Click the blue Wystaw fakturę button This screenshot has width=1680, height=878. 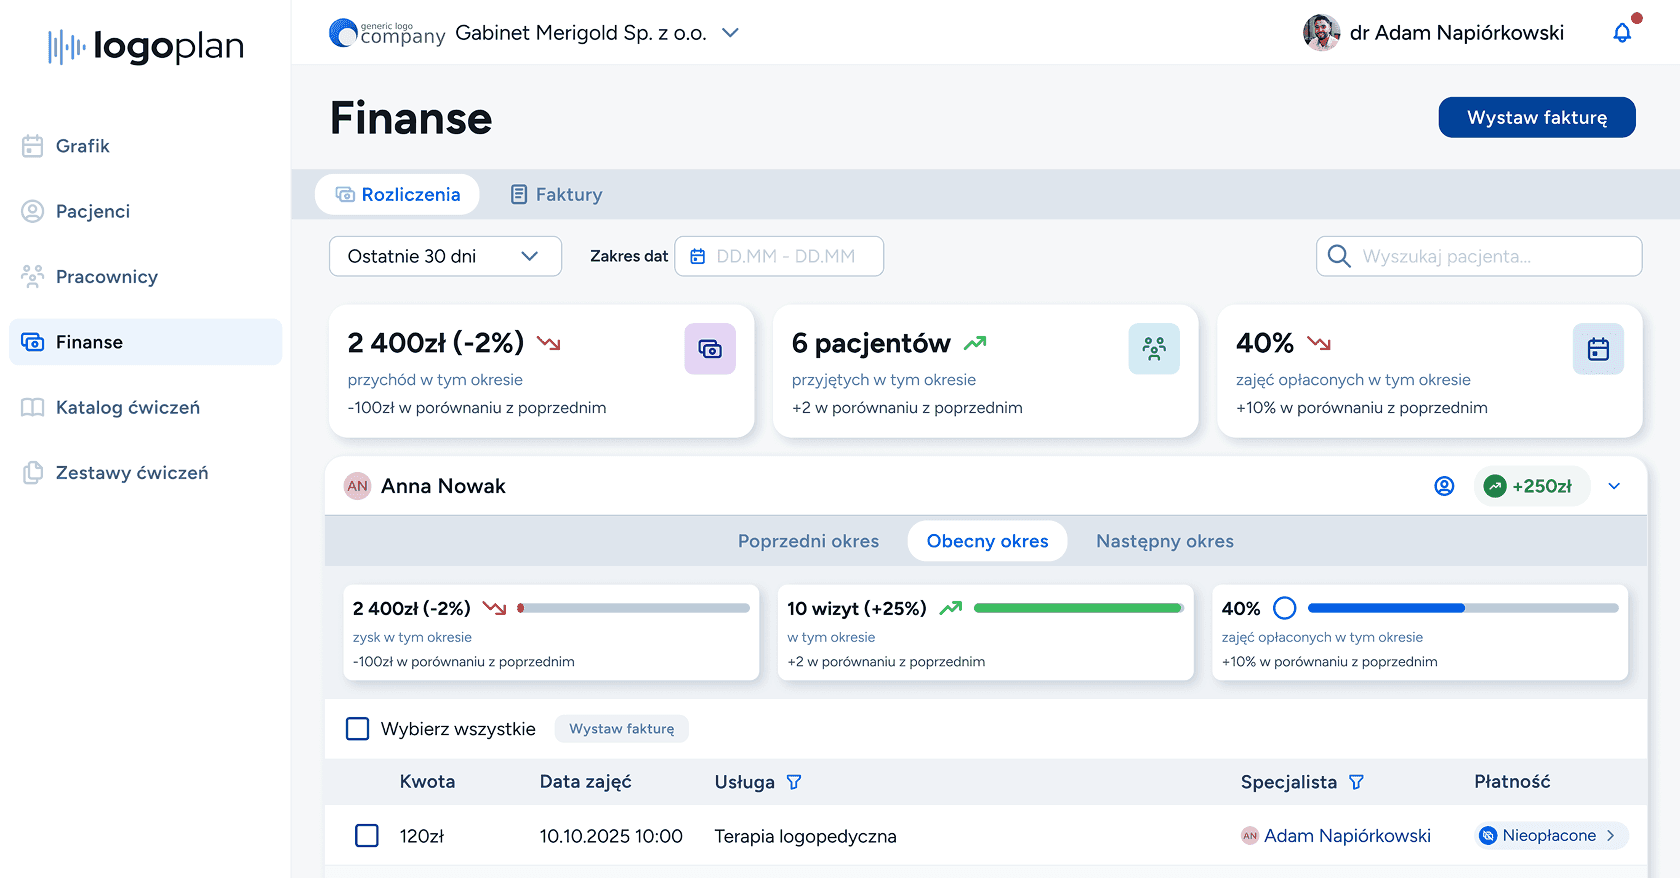click(x=1536, y=117)
